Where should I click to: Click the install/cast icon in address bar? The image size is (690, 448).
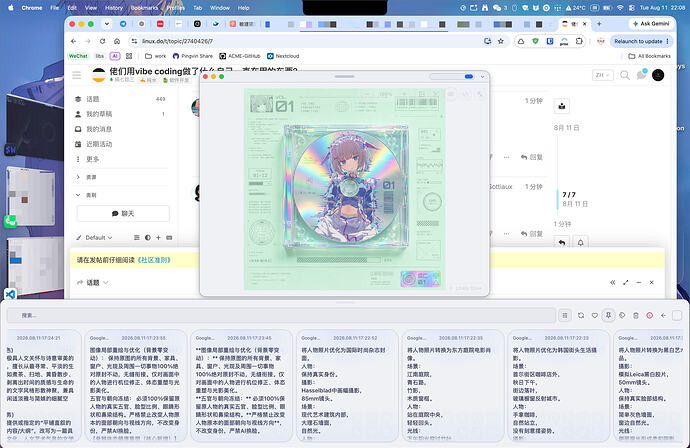[x=488, y=41]
